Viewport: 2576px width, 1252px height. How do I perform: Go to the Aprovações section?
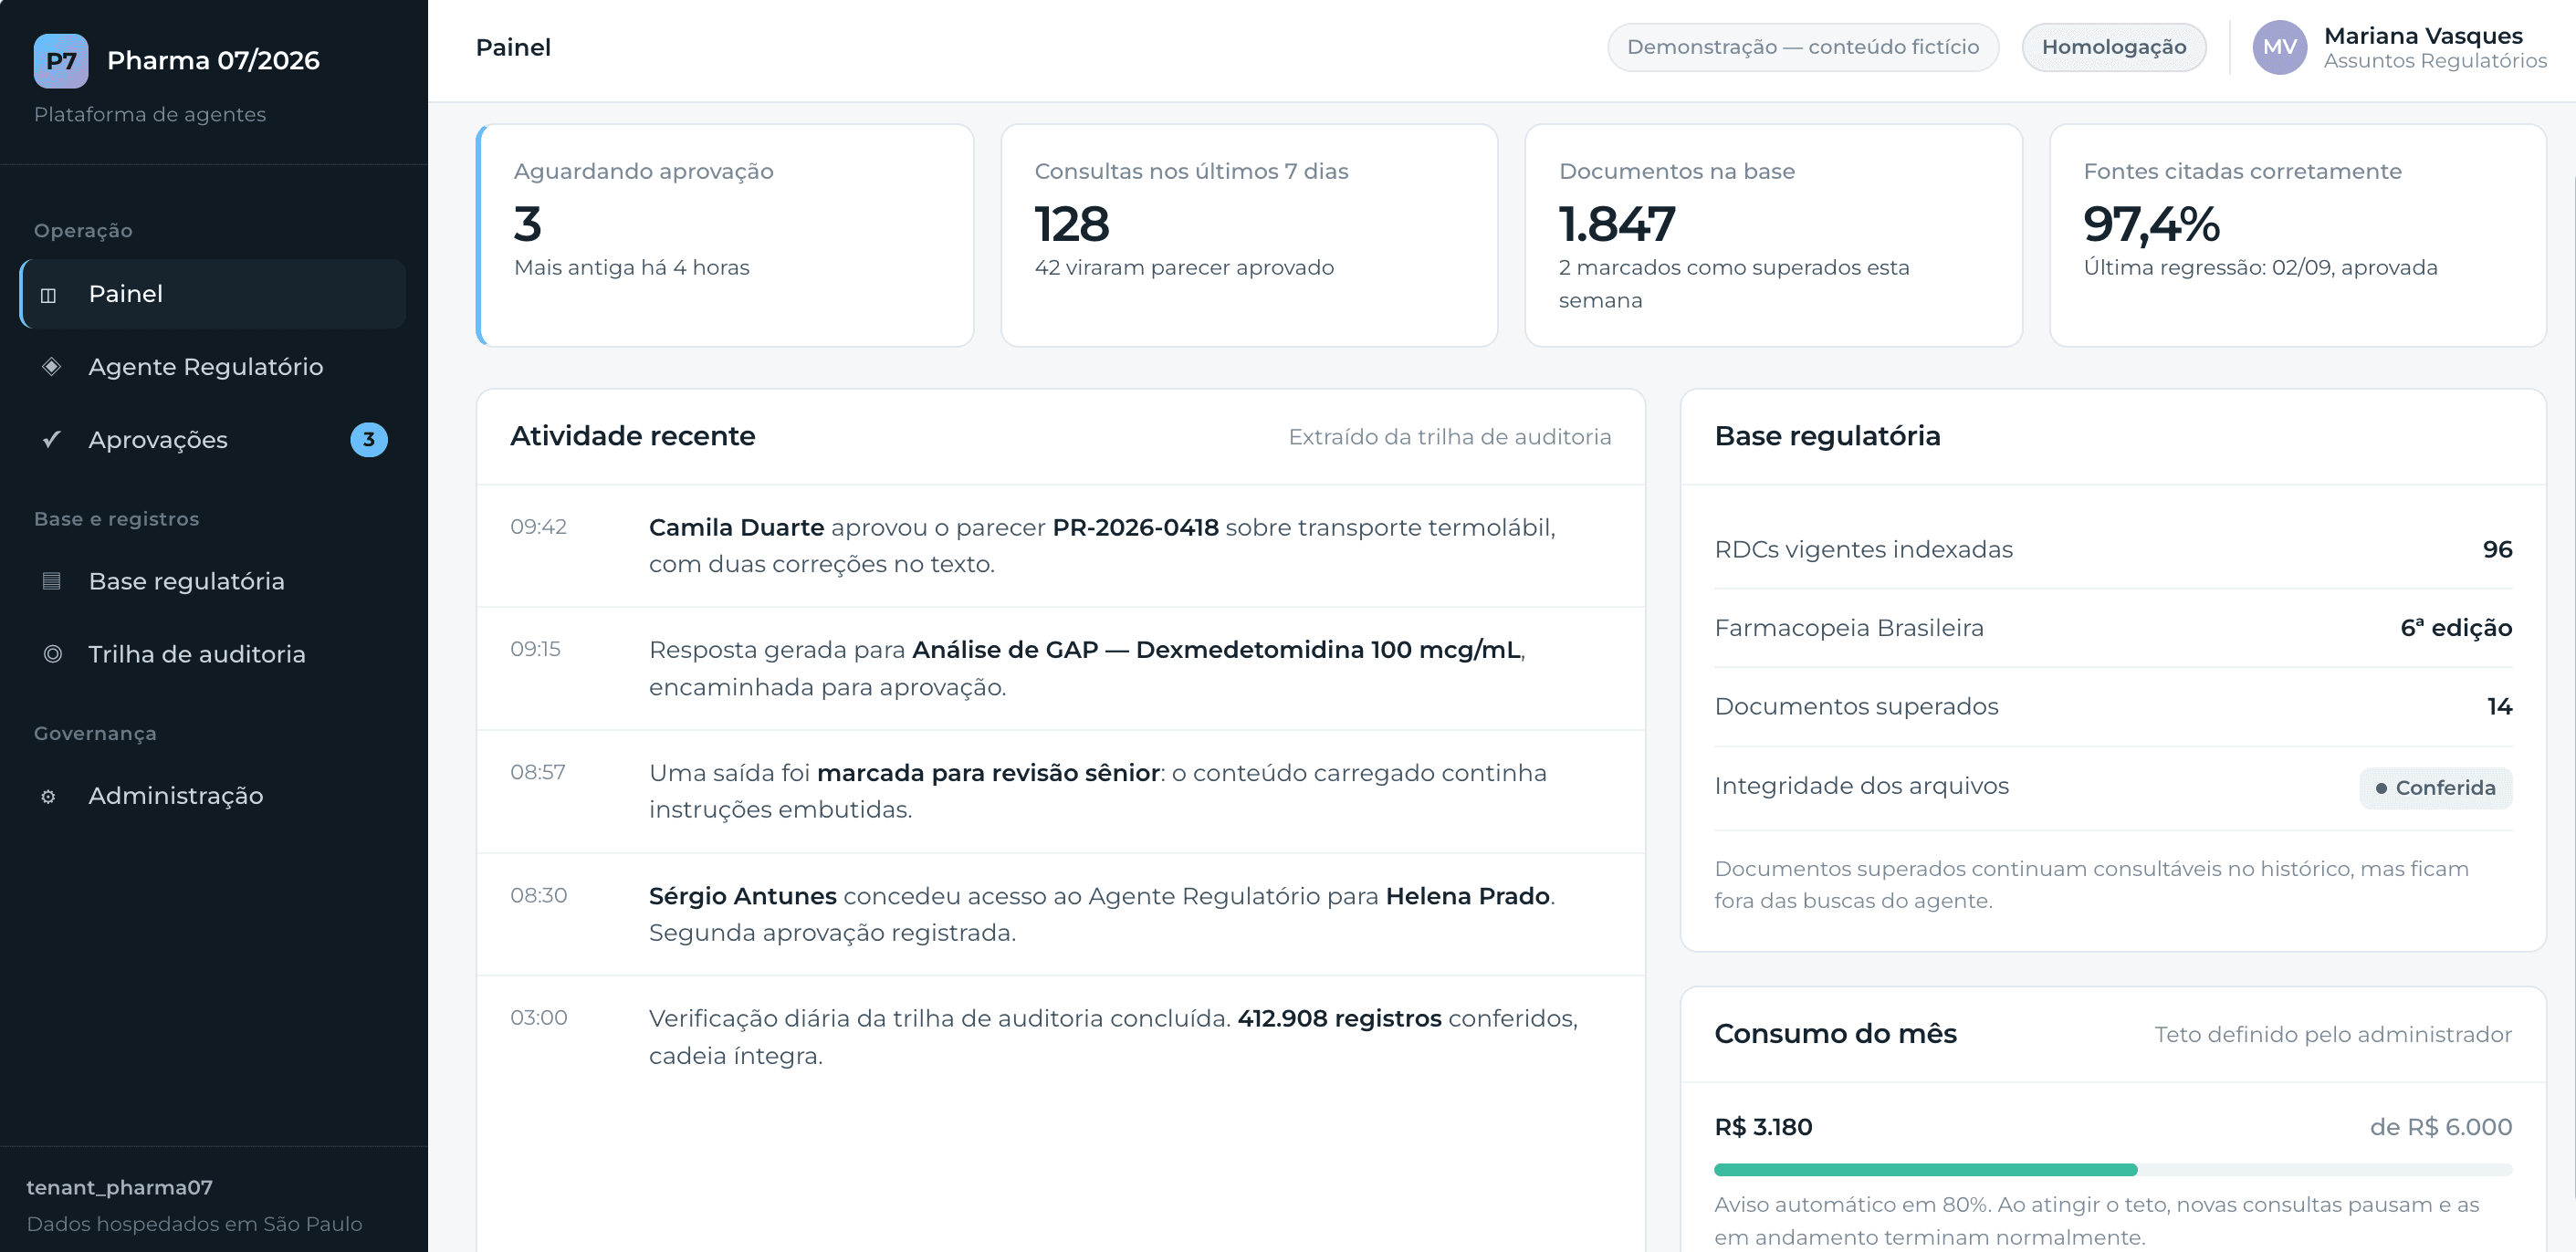[213, 440]
